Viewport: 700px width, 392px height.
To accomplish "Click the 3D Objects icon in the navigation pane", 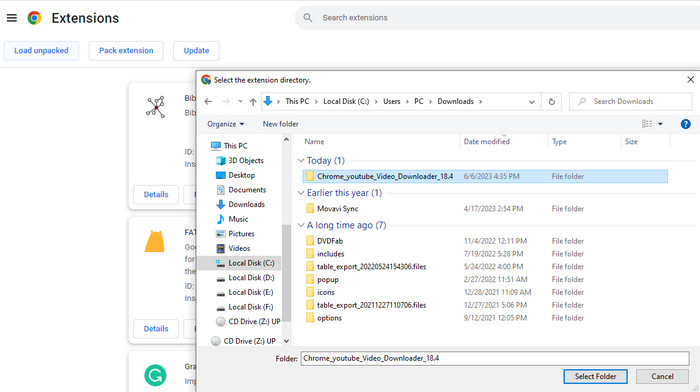I will click(x=221, y=160).
